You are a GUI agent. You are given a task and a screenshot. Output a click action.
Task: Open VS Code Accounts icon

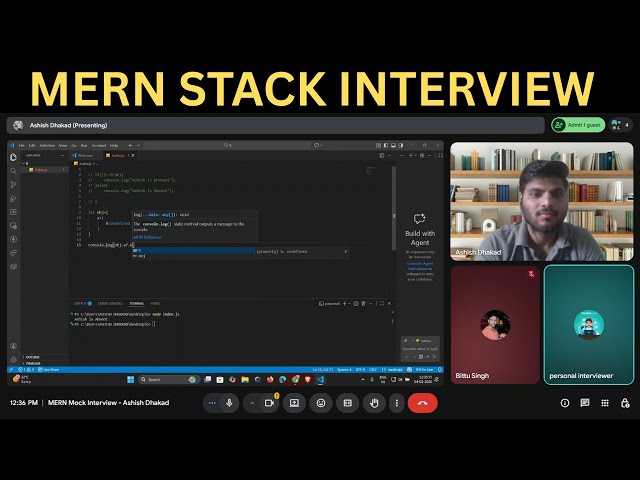[13, 346]
